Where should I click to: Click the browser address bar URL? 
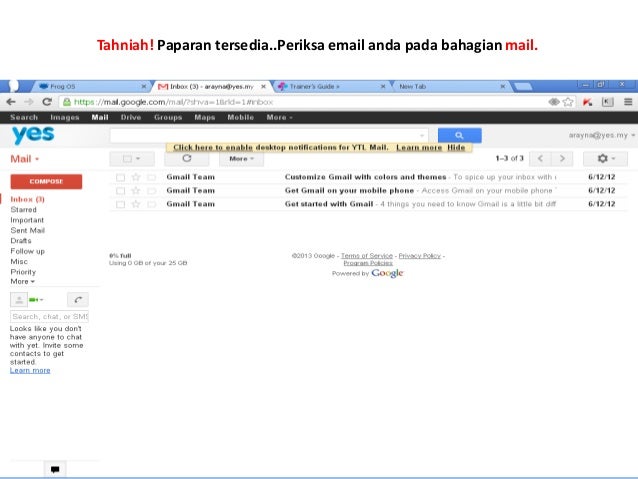pyautogui.click(x=173, y=102)
